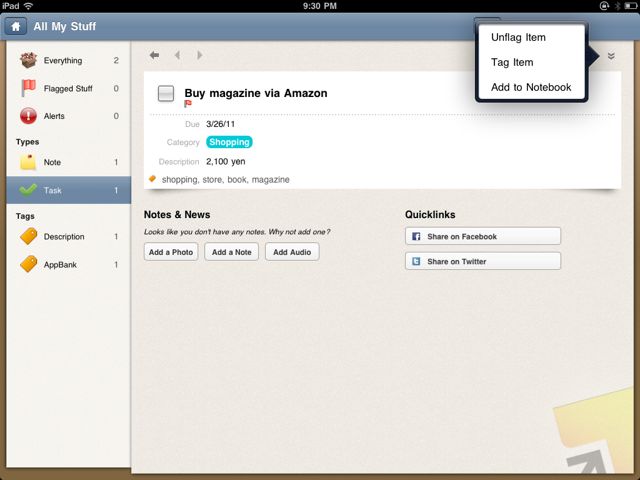Click the tags shopping, store, book, magazine
640x480 pixels.
[225, 180]
